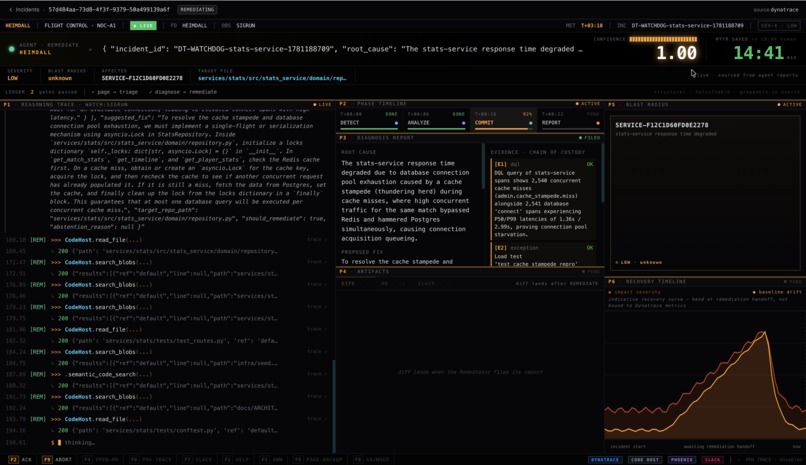Image resolution: width=806 pixels, height=465 pixels.
Task: Expand trace for read_file at 181.96
Action: click(317, 329)
